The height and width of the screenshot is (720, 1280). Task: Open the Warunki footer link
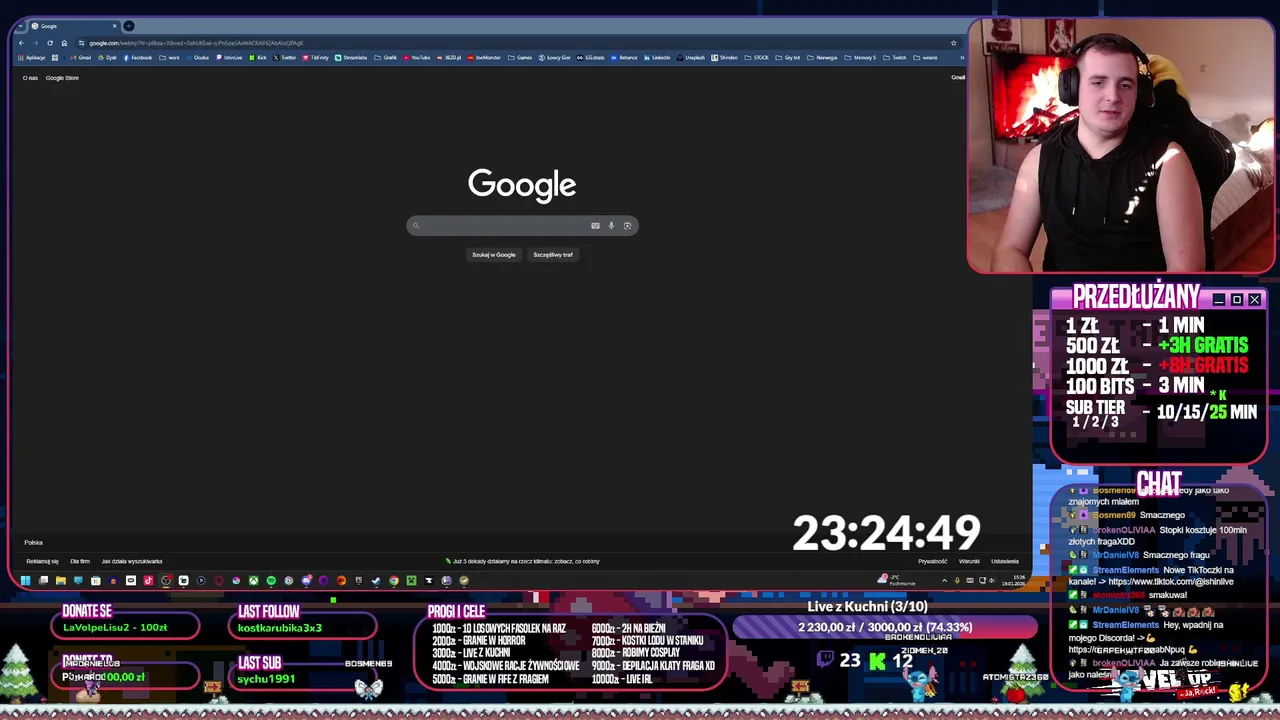969,562
